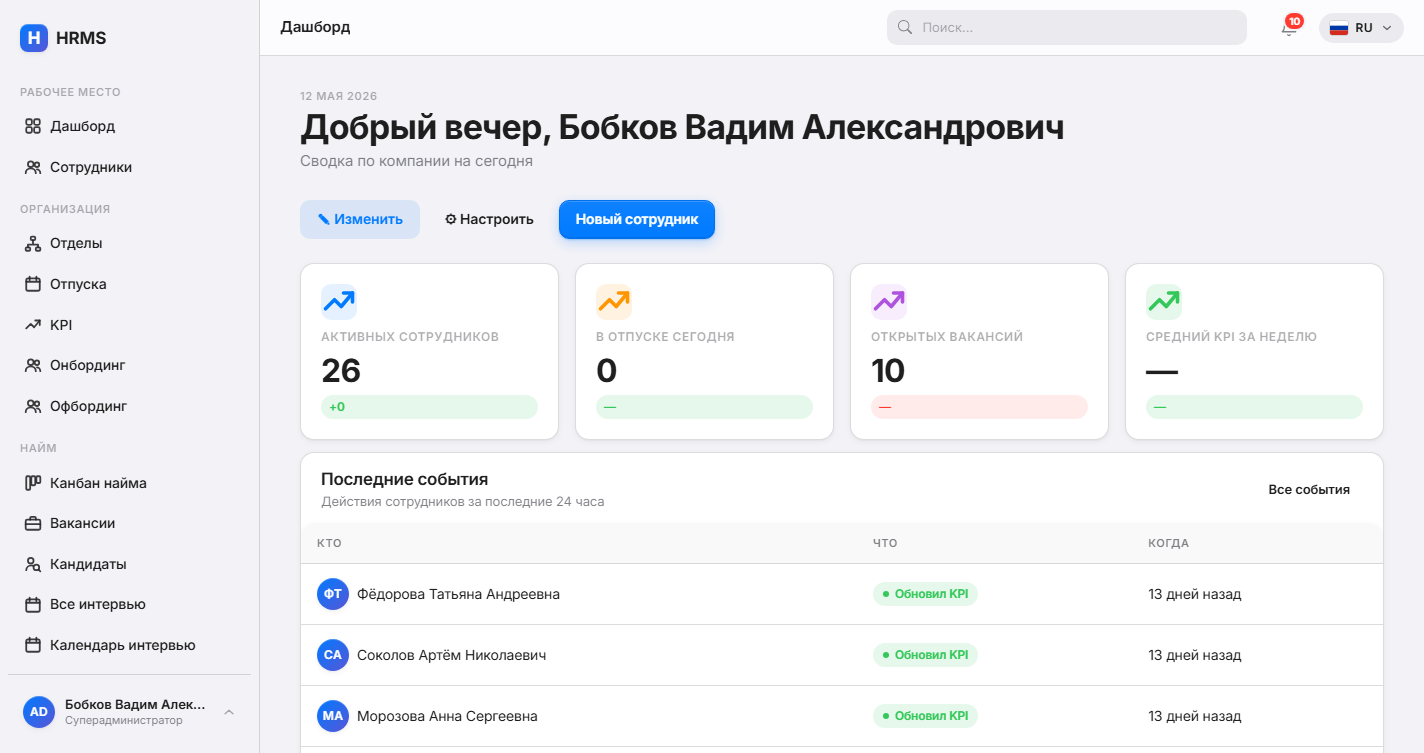
Task: Click the ФТ avatar for Фёдорова Татьяна
Action: (x=333, y=594)
